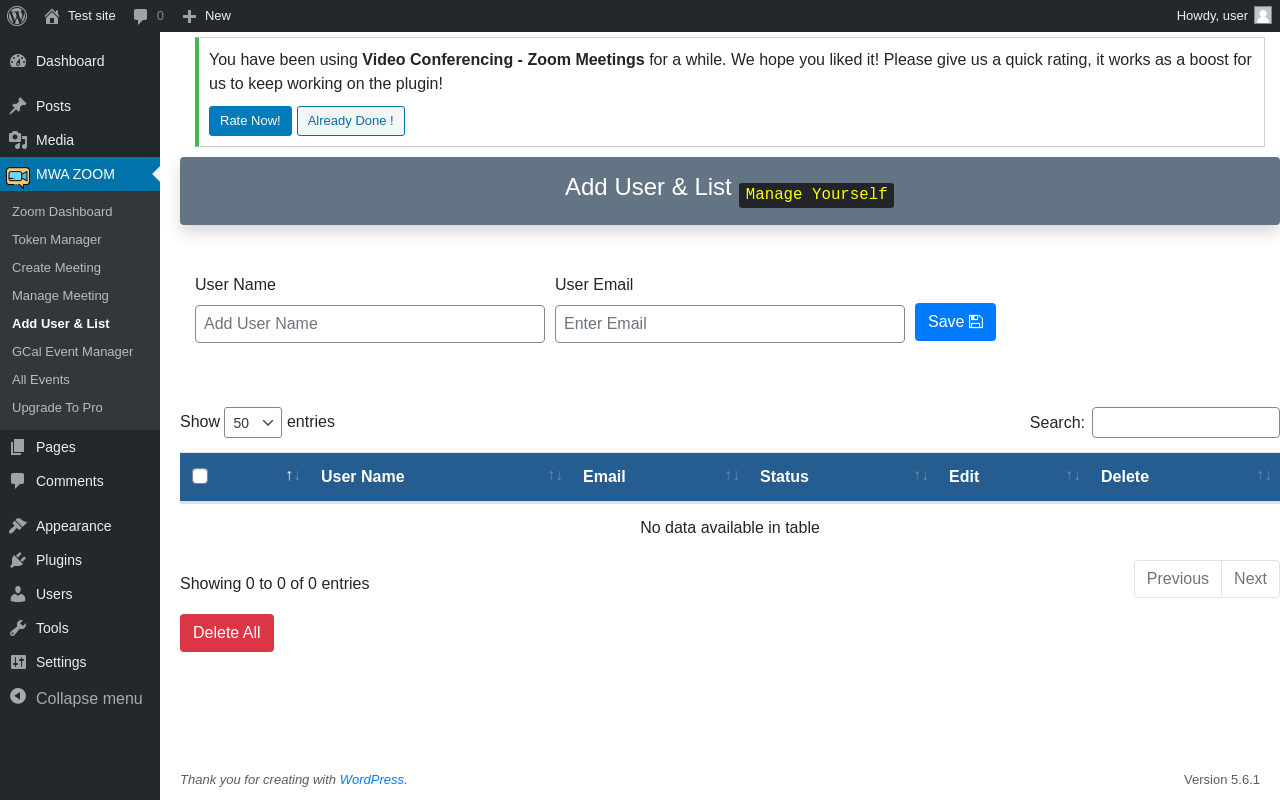Screen dimensions: 1280x800
Task: Open Upgrade To Pro
Action: (x=57, y=408)
